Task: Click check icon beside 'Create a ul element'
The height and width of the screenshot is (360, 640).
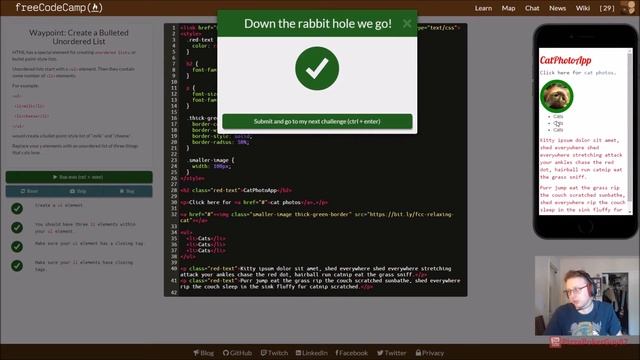Action: pos(17,209)
